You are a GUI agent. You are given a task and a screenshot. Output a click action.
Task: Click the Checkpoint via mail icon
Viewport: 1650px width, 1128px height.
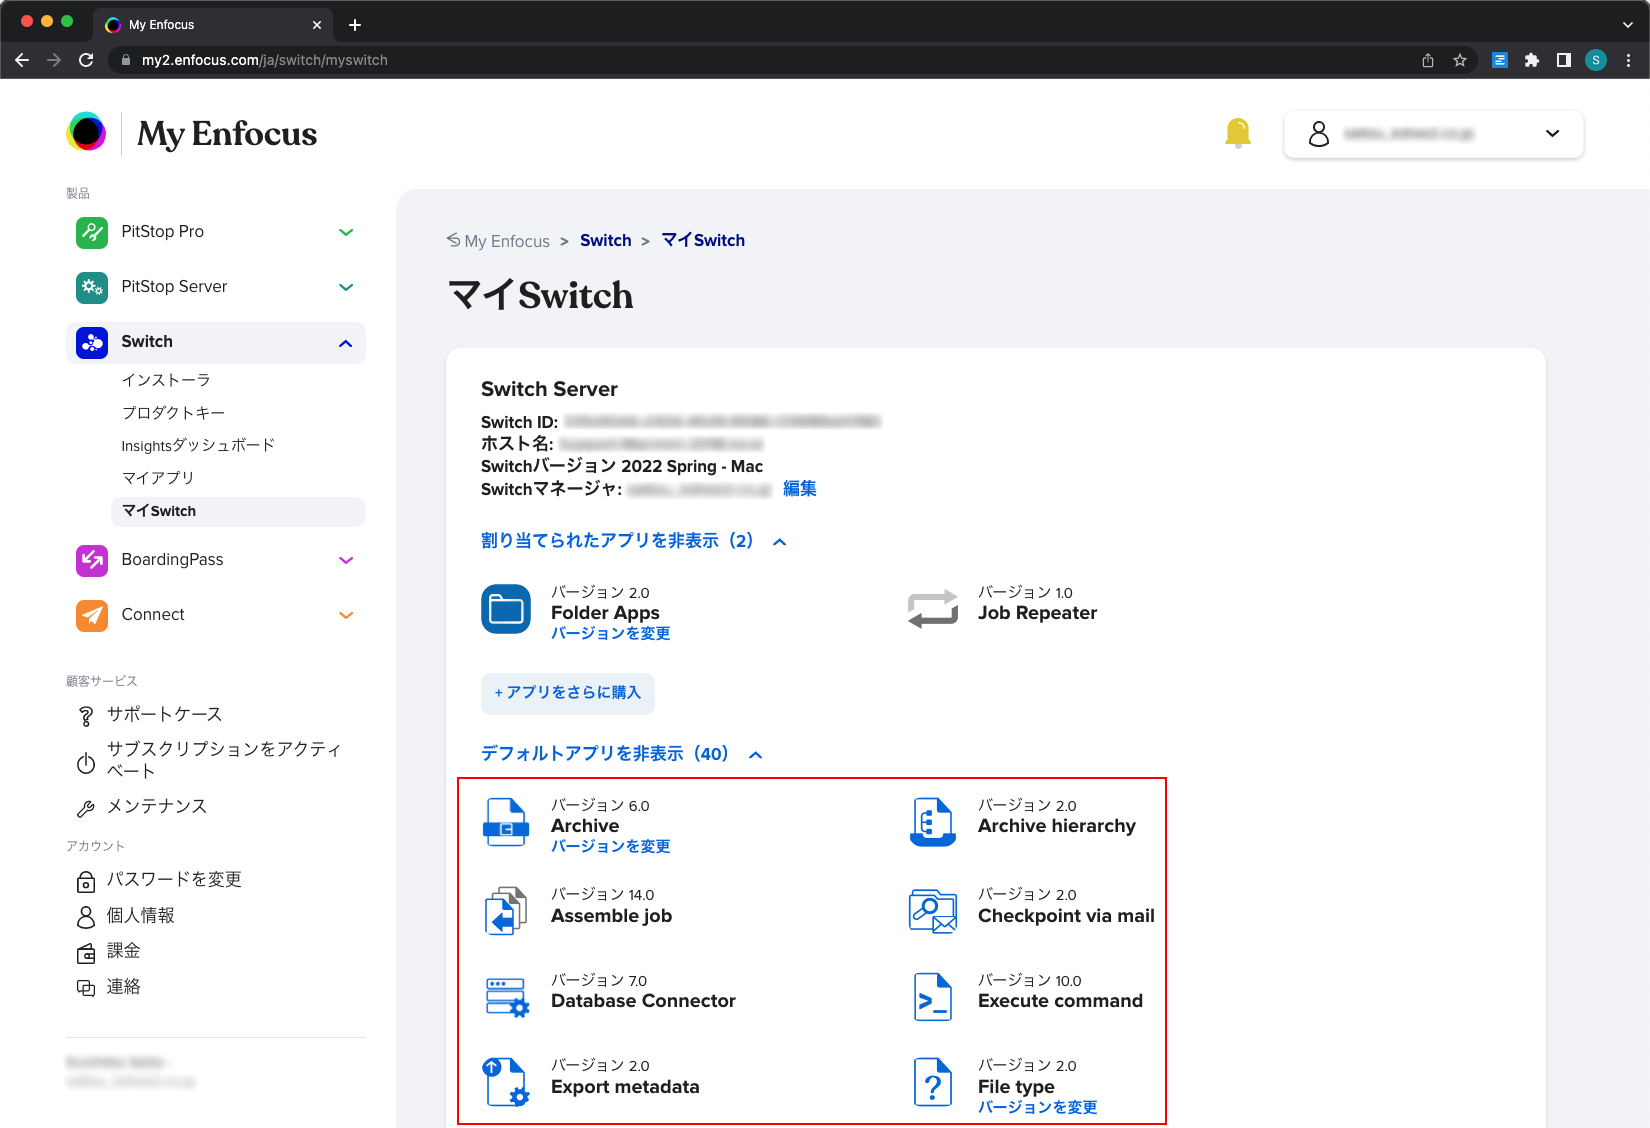(933, 911)
